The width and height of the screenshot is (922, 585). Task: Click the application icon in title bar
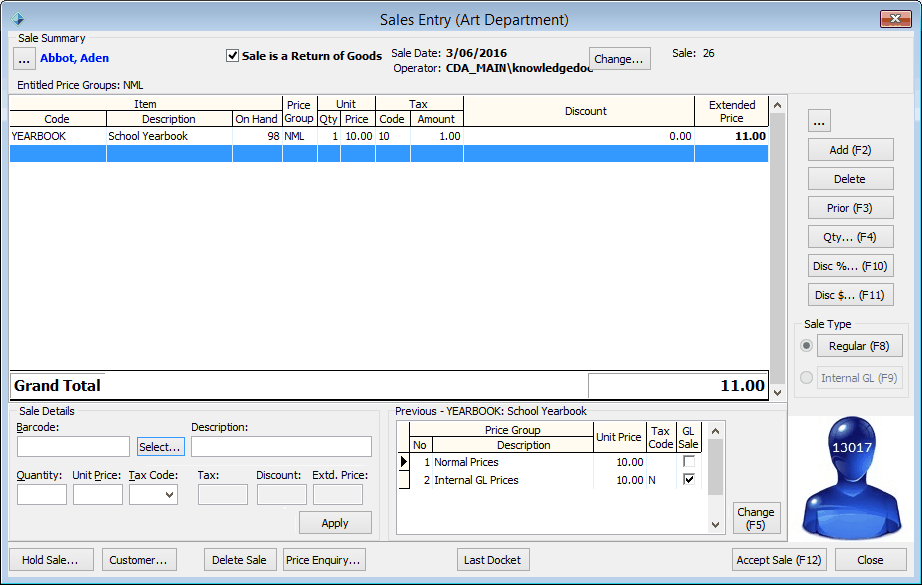pyautogui.click(x=18, y=19)
